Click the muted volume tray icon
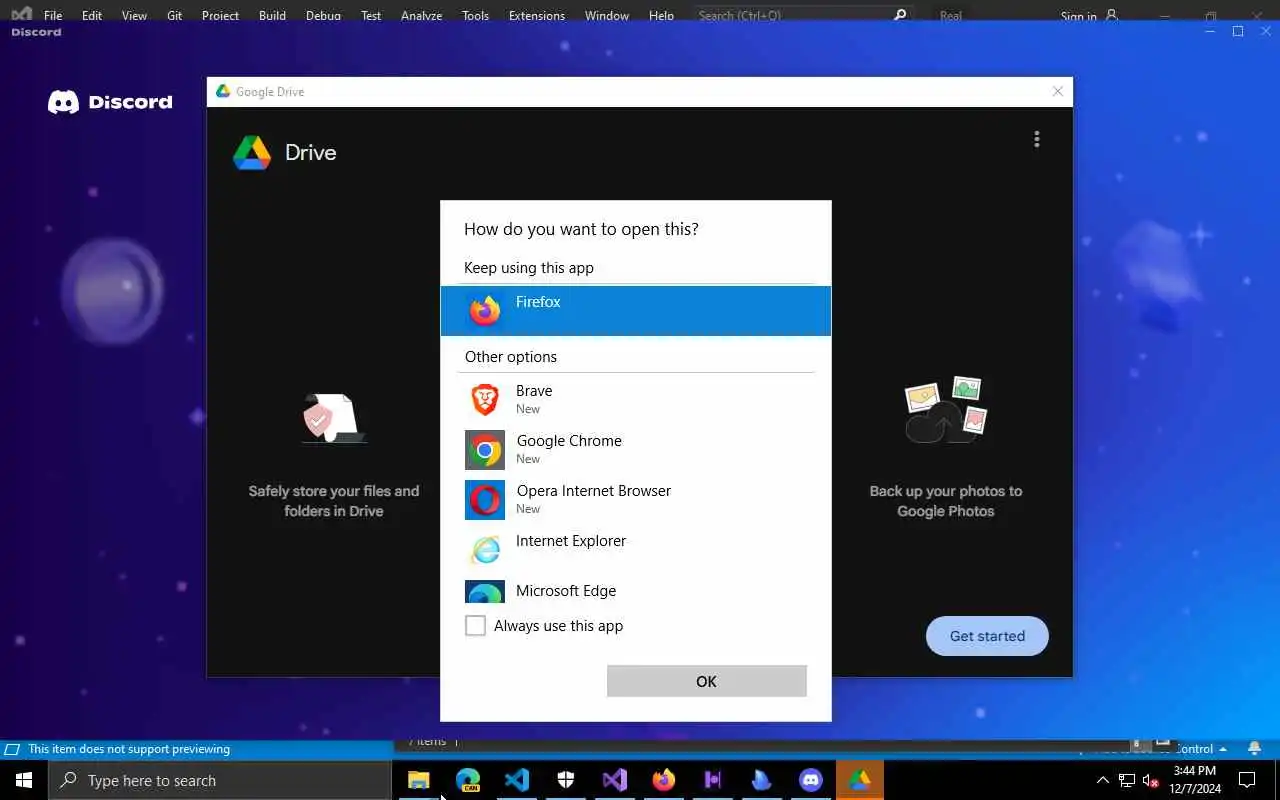 pyautogui.click(x=1151, y=780)
